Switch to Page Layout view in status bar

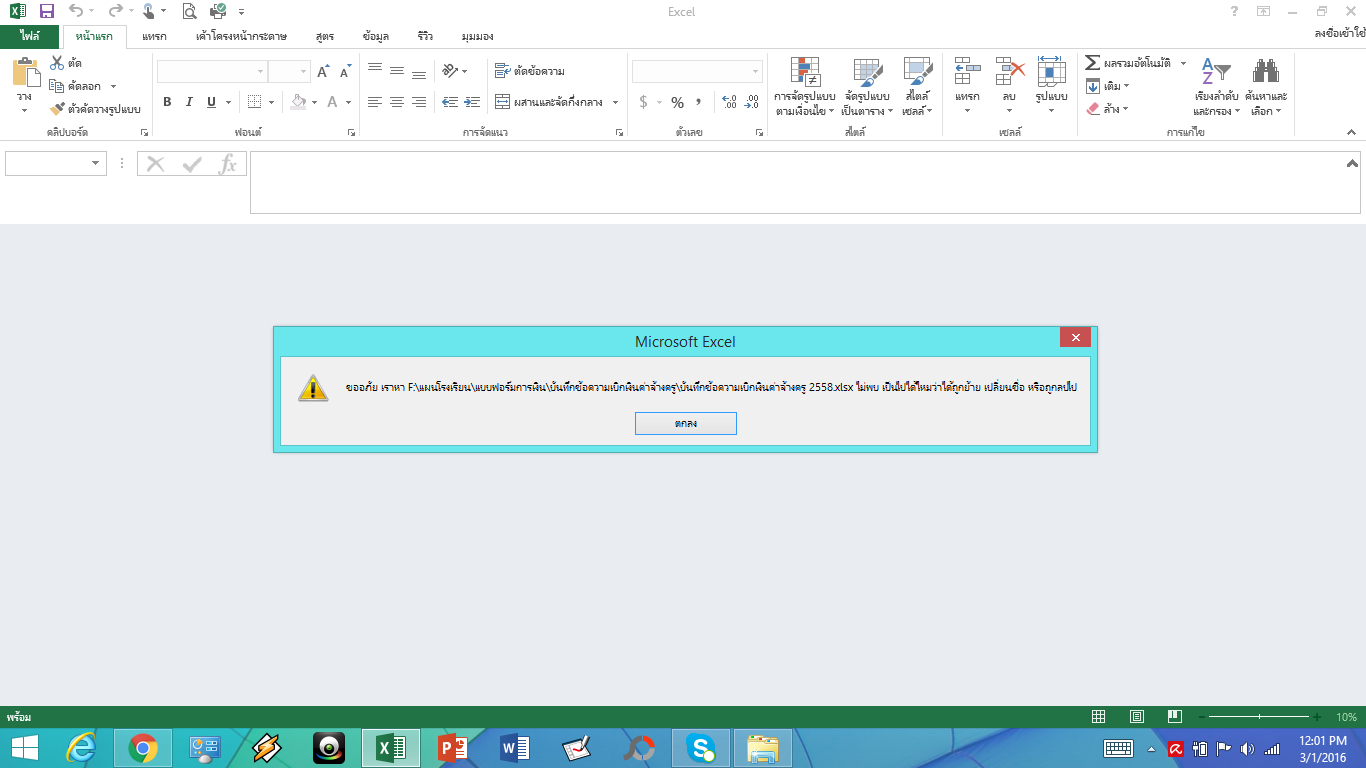click(x=1136, y=717)
